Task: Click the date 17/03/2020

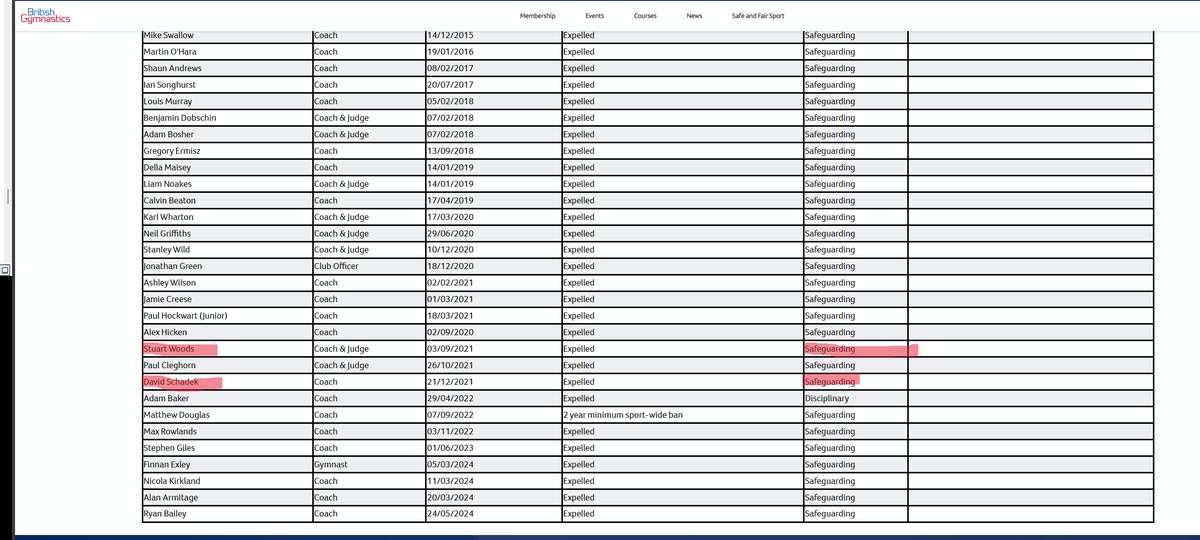Action: 450,217
